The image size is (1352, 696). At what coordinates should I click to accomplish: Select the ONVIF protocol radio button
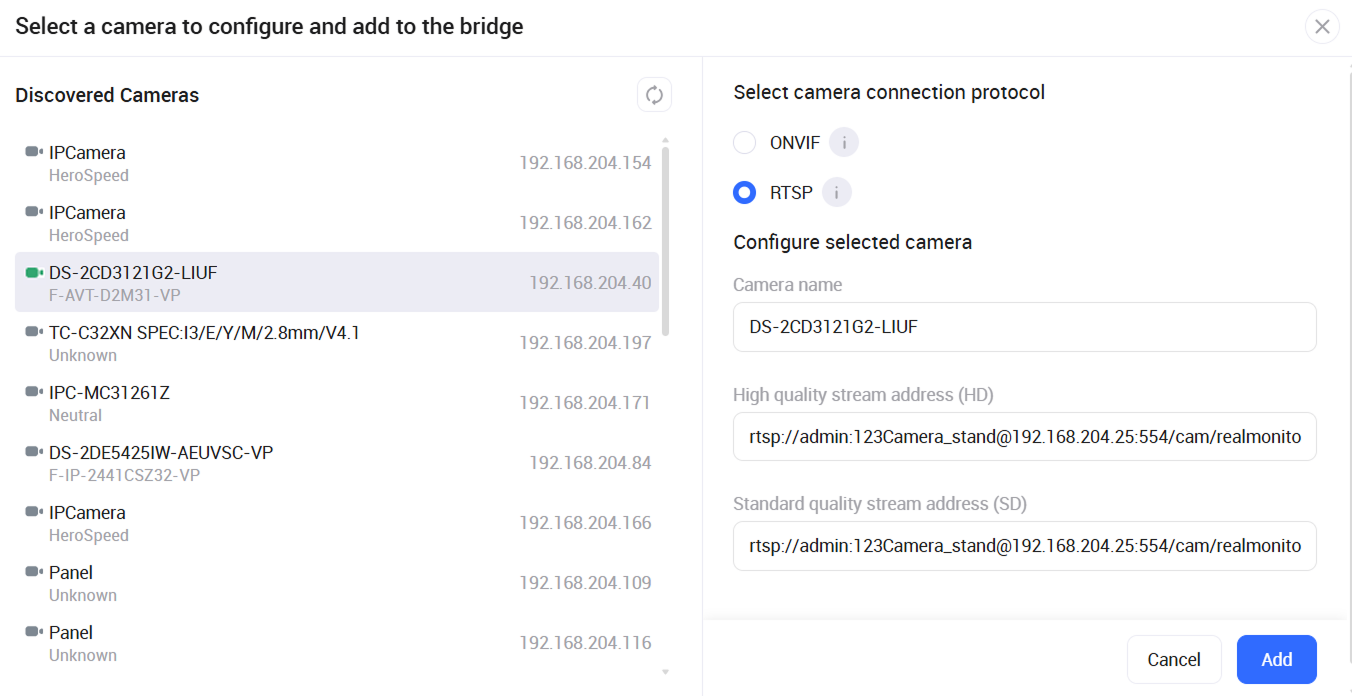[x=744, y=143]
